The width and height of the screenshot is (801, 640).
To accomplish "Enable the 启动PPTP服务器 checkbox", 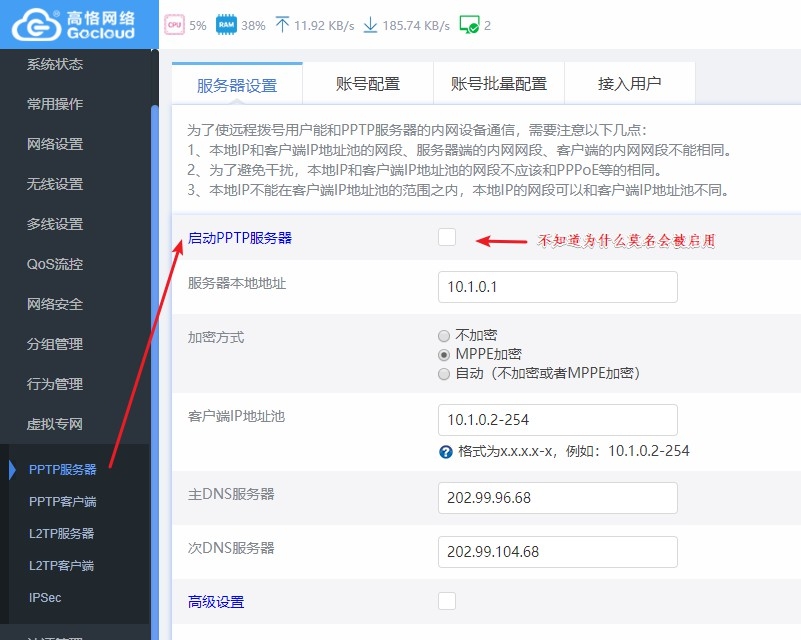I will tap(447, 237).
